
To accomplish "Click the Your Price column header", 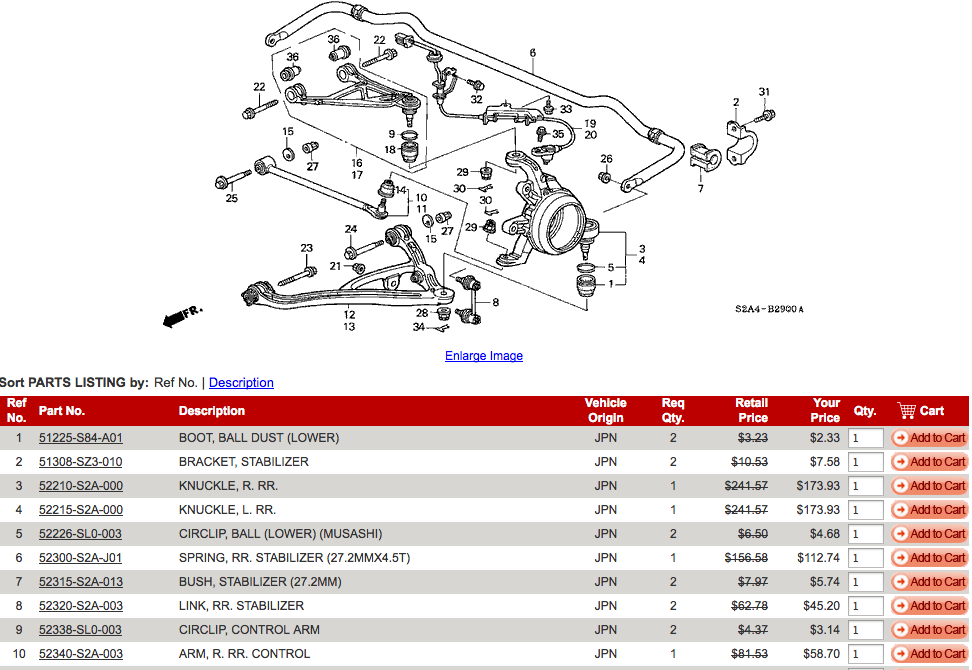I will 825,411.
